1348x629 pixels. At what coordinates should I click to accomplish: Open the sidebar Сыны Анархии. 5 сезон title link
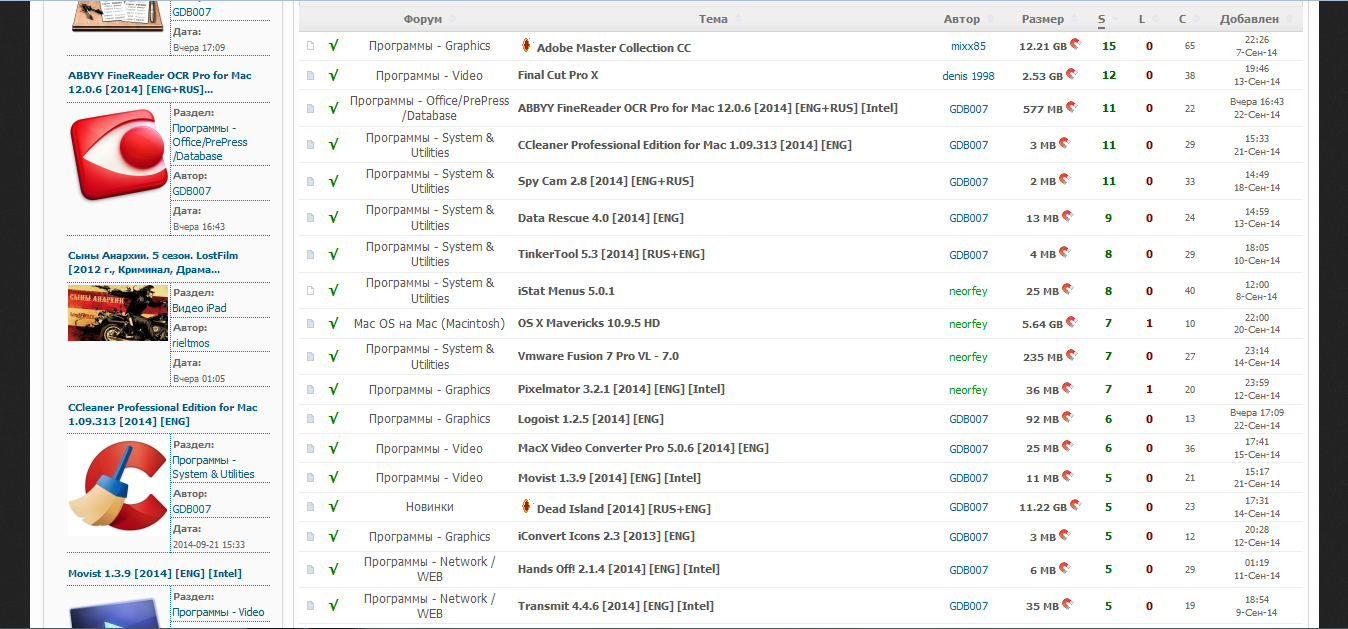coord(153,262)
